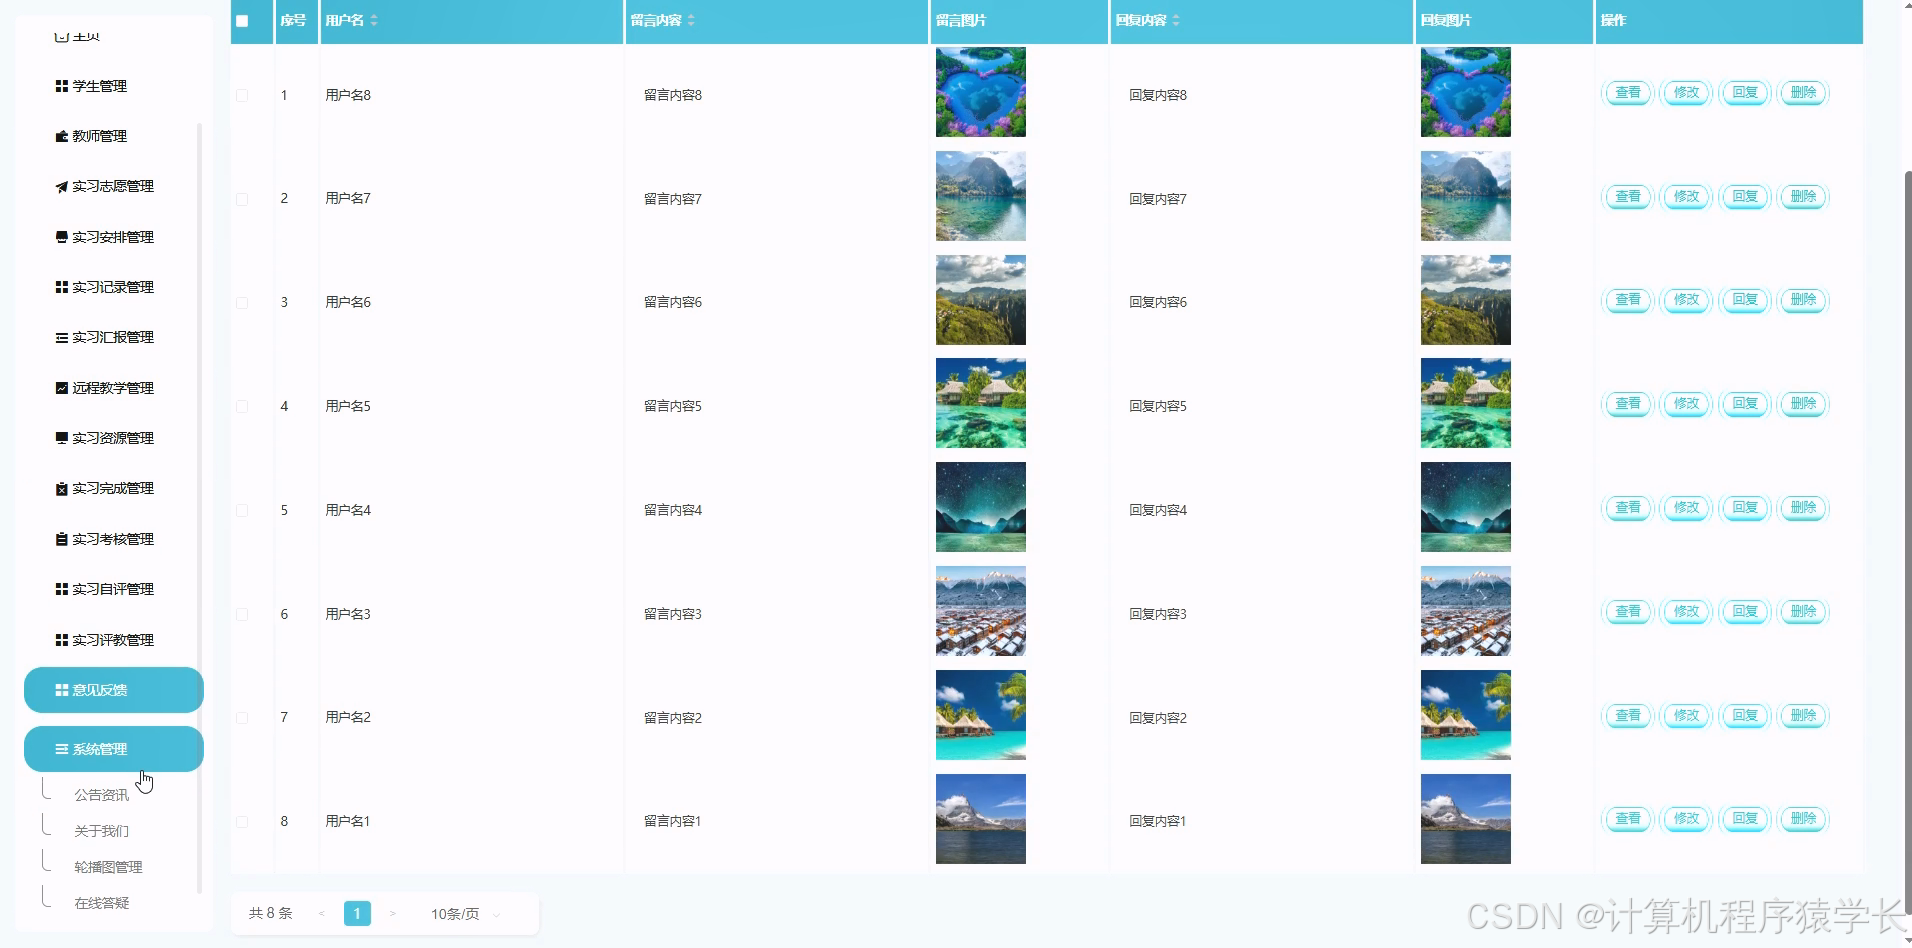Click the list icon beside 实习汇报管理
The image size is (1912, 948).
click(x=62, y=338)
